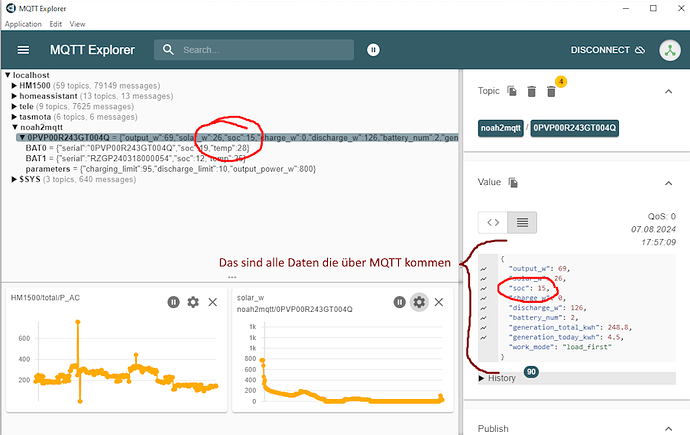Collapse the Value section chevron
690x435 pixels.
[x=668, y=183]
